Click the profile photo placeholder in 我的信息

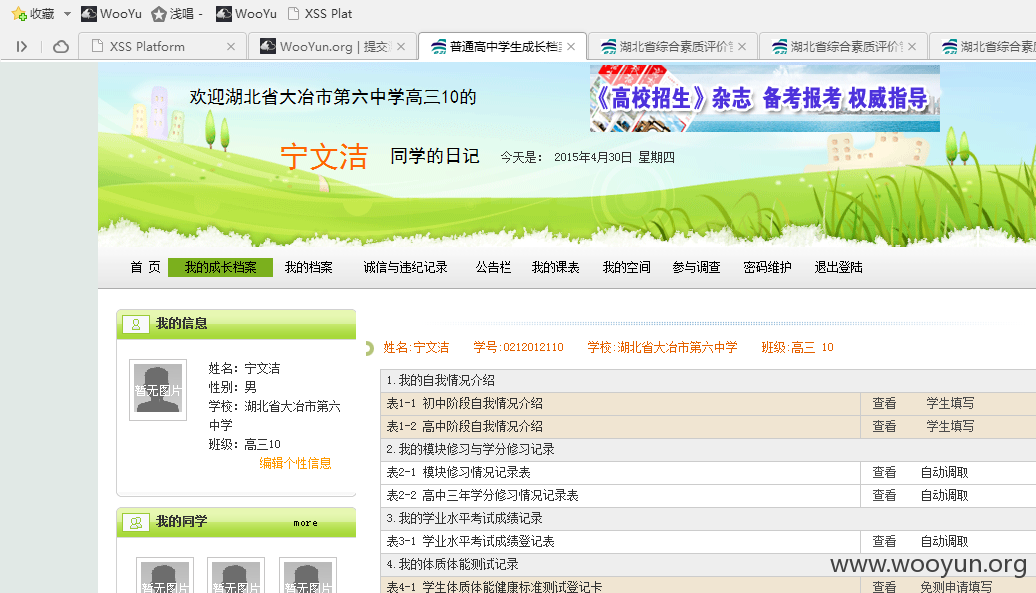[158, 390]
